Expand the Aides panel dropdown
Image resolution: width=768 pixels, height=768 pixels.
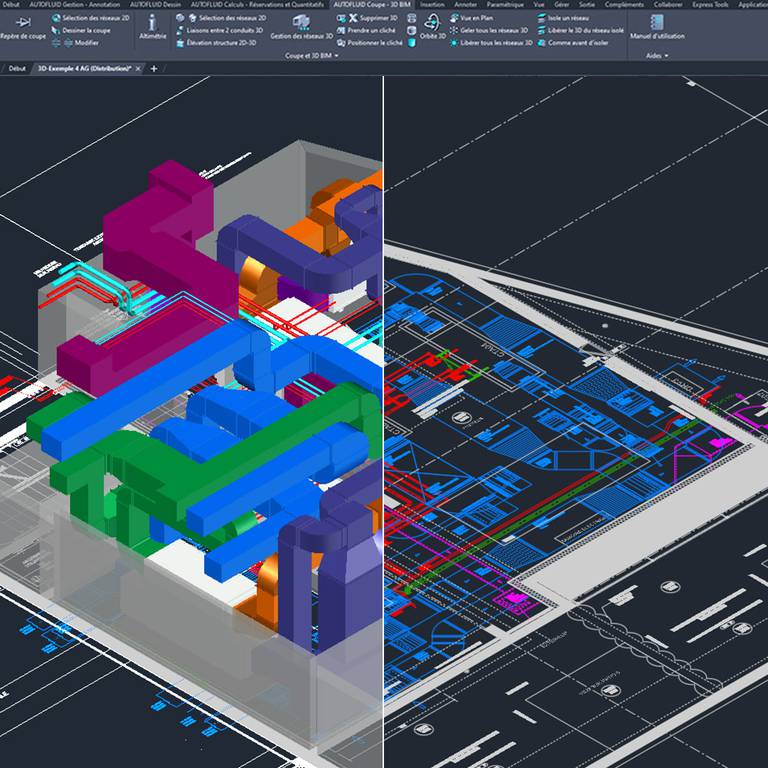[x=657, y=56]
